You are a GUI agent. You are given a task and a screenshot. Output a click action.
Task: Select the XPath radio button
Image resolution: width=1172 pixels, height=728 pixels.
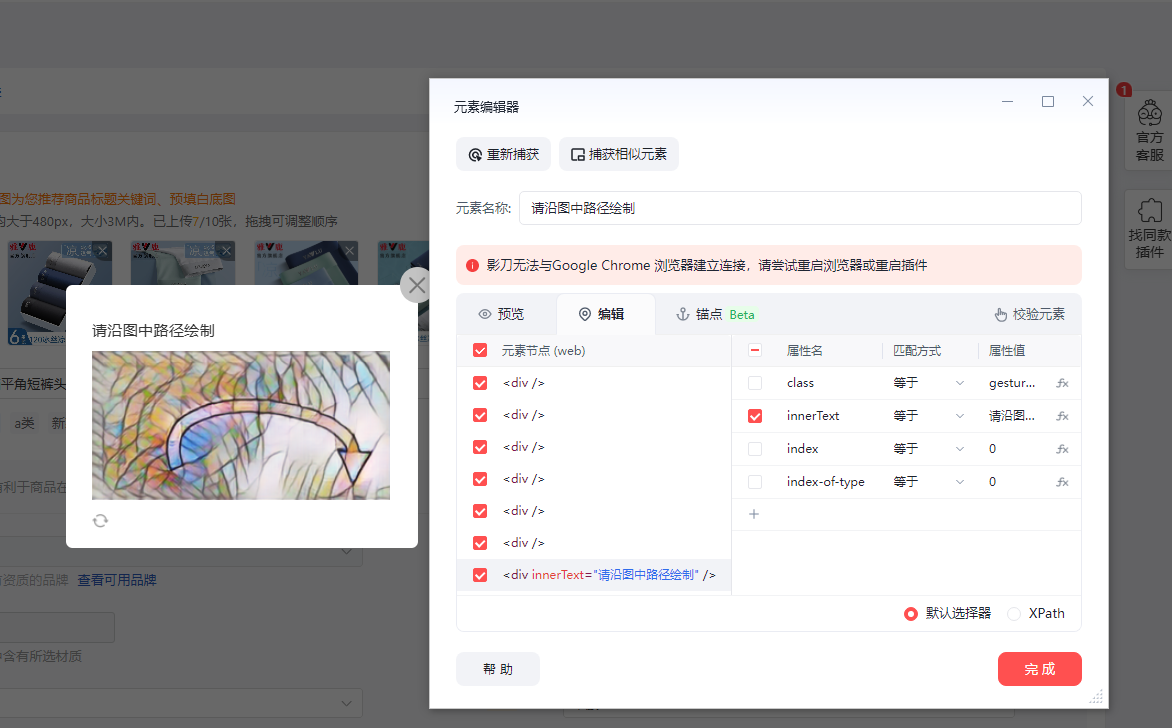click(1014, 613)
